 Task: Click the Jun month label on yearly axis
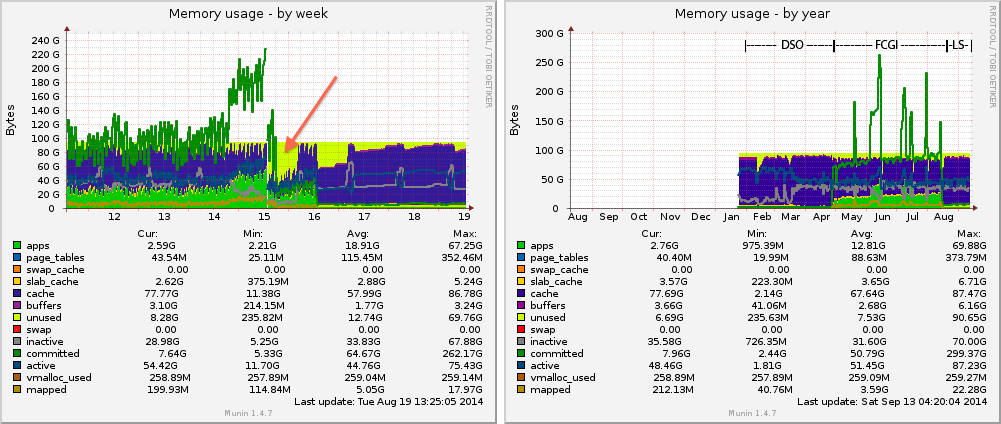coord(881,216)
